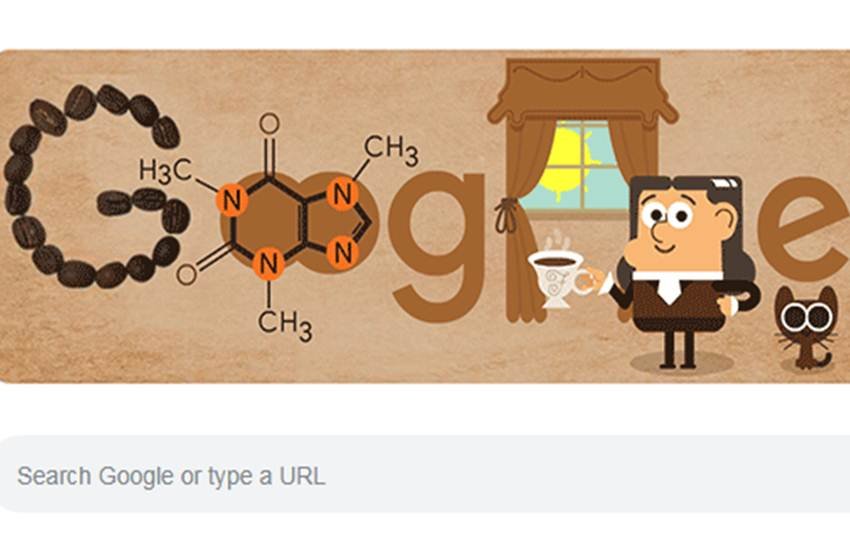The width and height of the screenshot is (850, 550).
Task: Click the H3C label on the molecule
Action: coord(165,170)
